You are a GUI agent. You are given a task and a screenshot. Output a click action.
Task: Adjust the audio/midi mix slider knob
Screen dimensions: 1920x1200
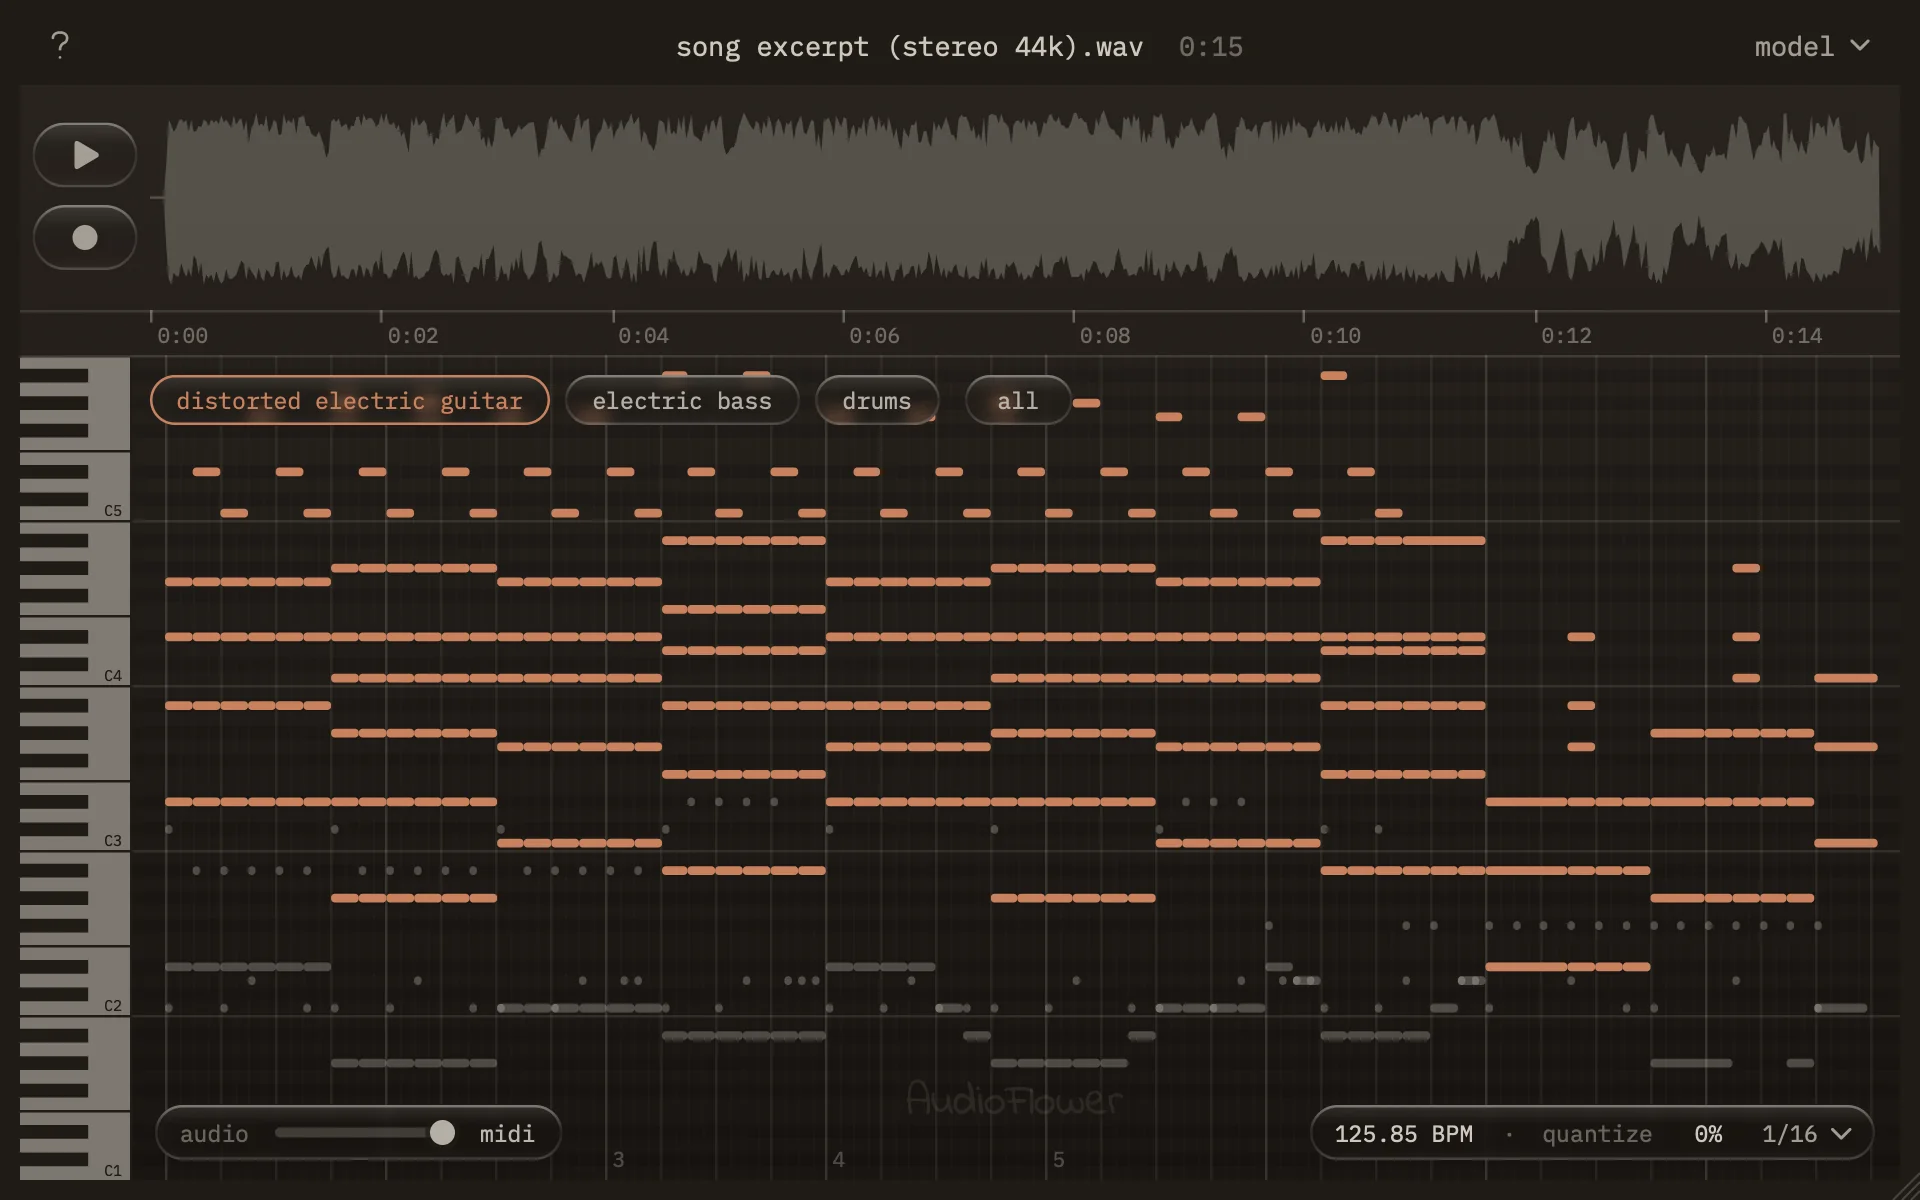click(442, 1132)
